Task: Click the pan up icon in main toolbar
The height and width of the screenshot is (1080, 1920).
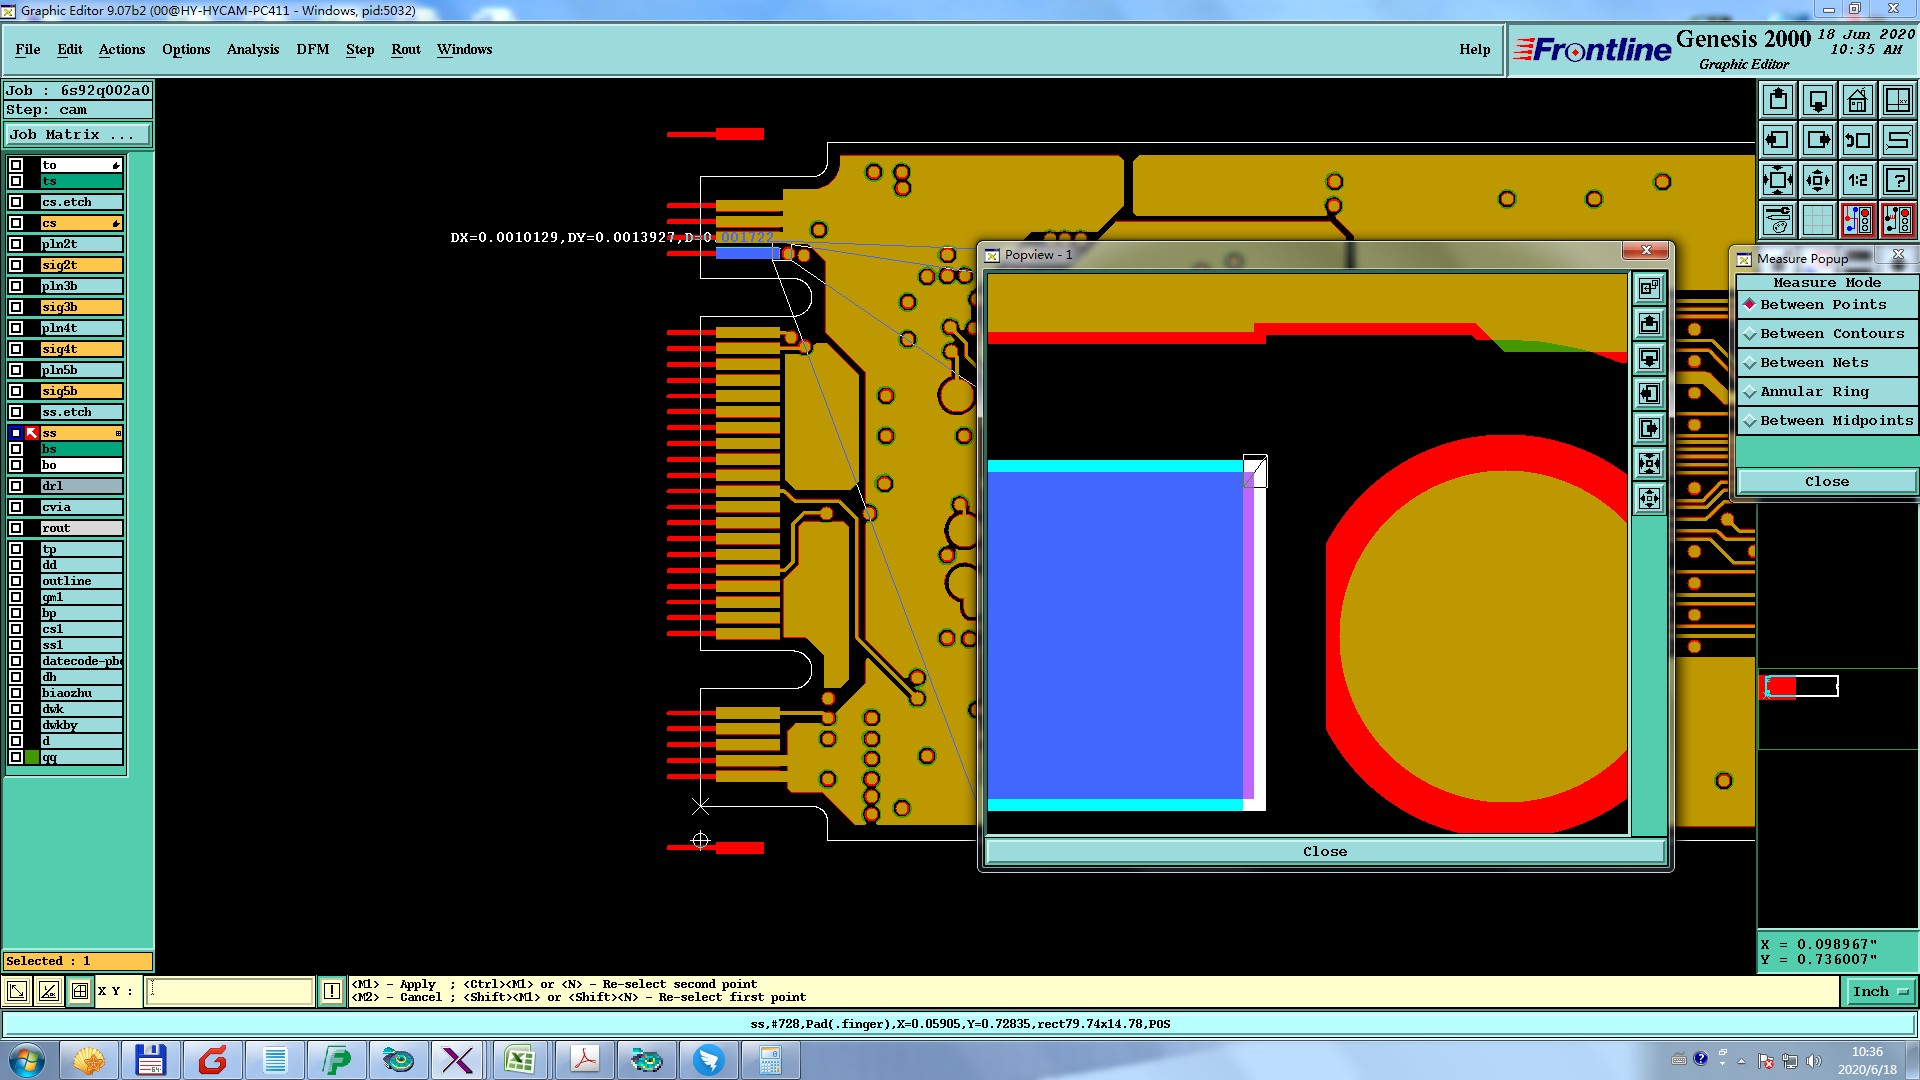Action: pos(1778,100)
